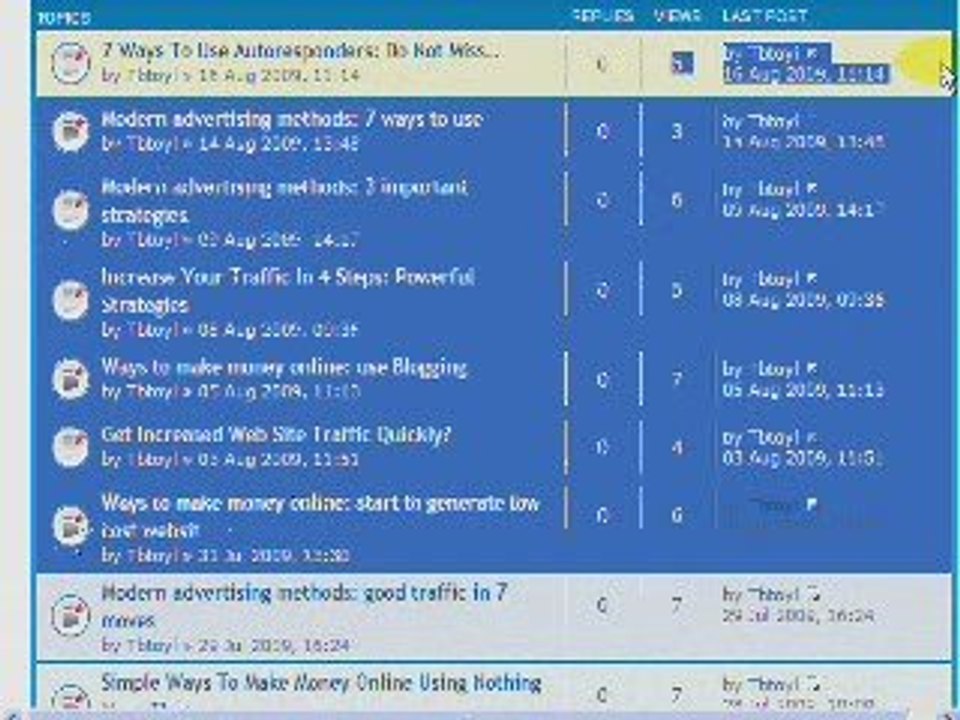Click topic icon beside 'Increase Your Traffic In 4 Steps'
This screenshot has height=720, width=960.
(71, 300)
